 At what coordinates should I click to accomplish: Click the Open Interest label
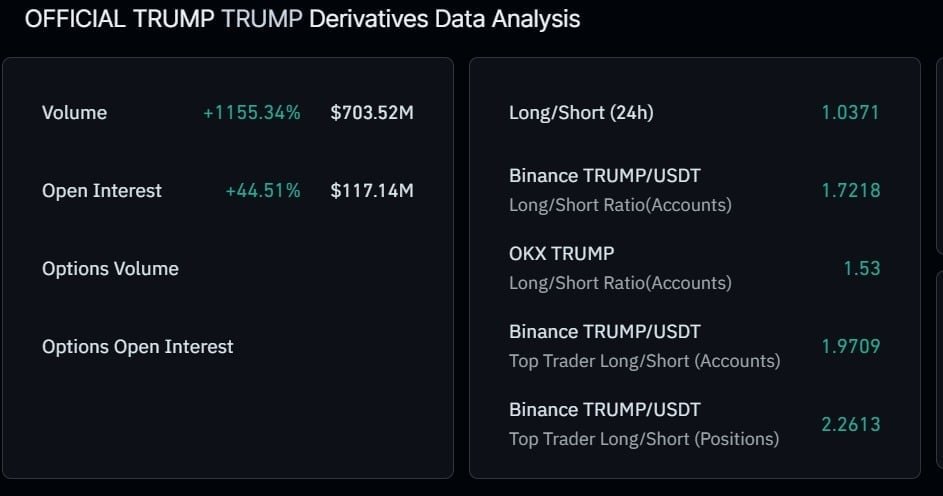102,191
